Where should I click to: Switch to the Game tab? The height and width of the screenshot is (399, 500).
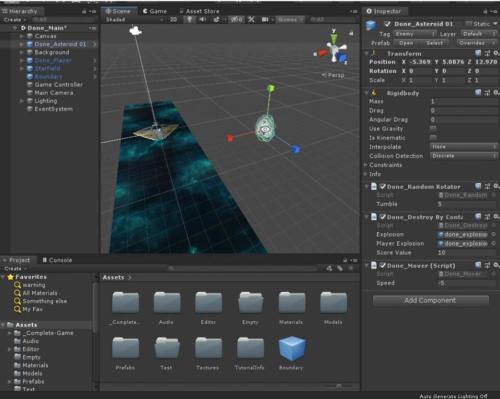pos(155,11)
